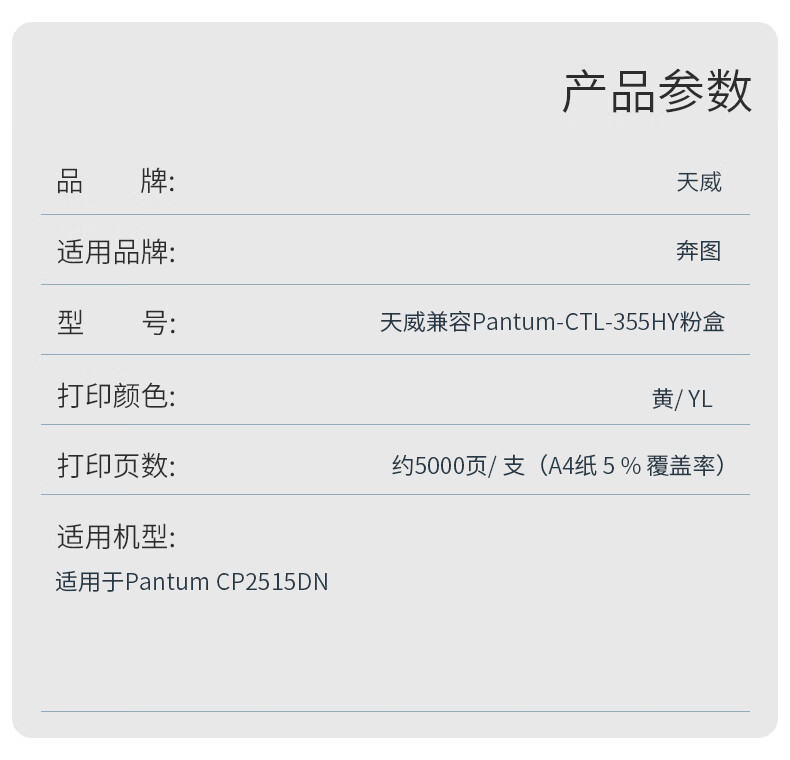Screen dimensions: 790x760
Task: Select the 适用机型 field label
Action: pyautogui.click(x=115, y=537)
